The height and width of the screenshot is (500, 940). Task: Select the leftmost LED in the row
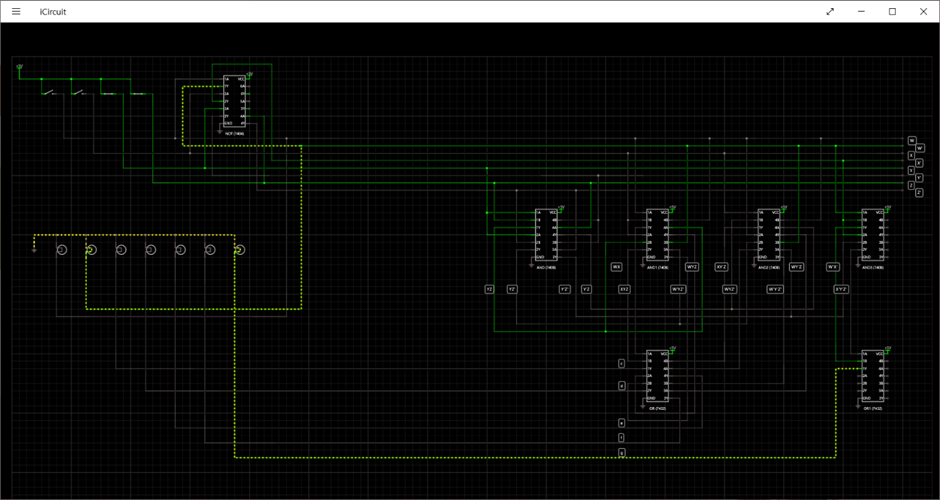click(x=62, y=249)
